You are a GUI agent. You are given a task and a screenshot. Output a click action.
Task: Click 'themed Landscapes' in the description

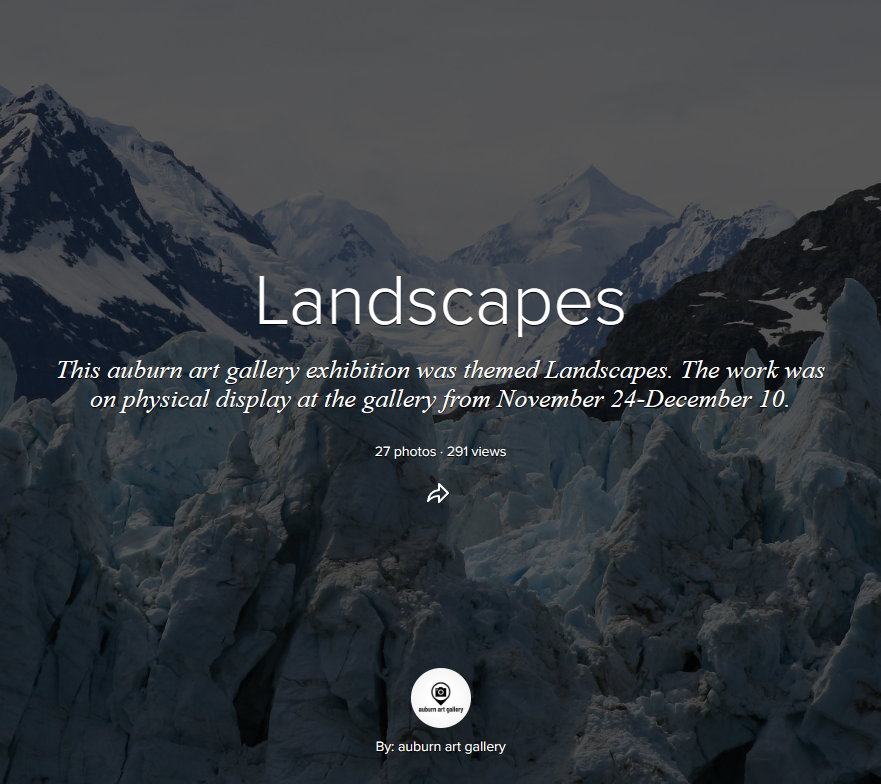tap(567, 370)
